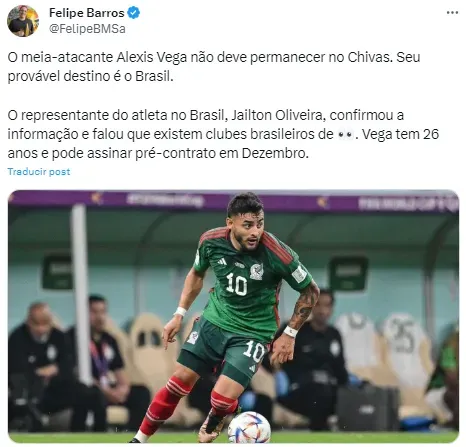This screenshot has height=447, width=466.
Task: Click the eyes emoji in the tweet text
Action: click(x=345, y=135)
